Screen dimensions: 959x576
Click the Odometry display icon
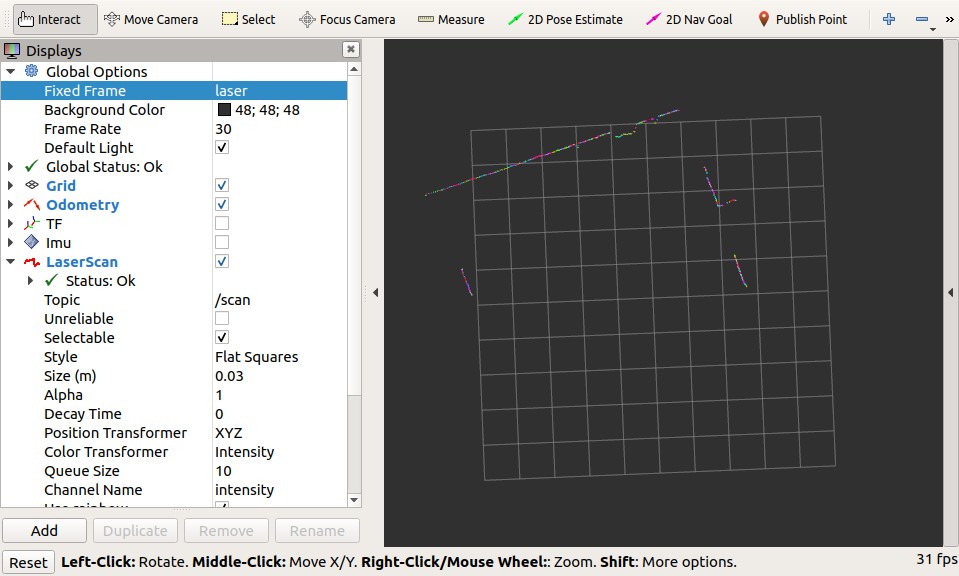click(32, 204)
